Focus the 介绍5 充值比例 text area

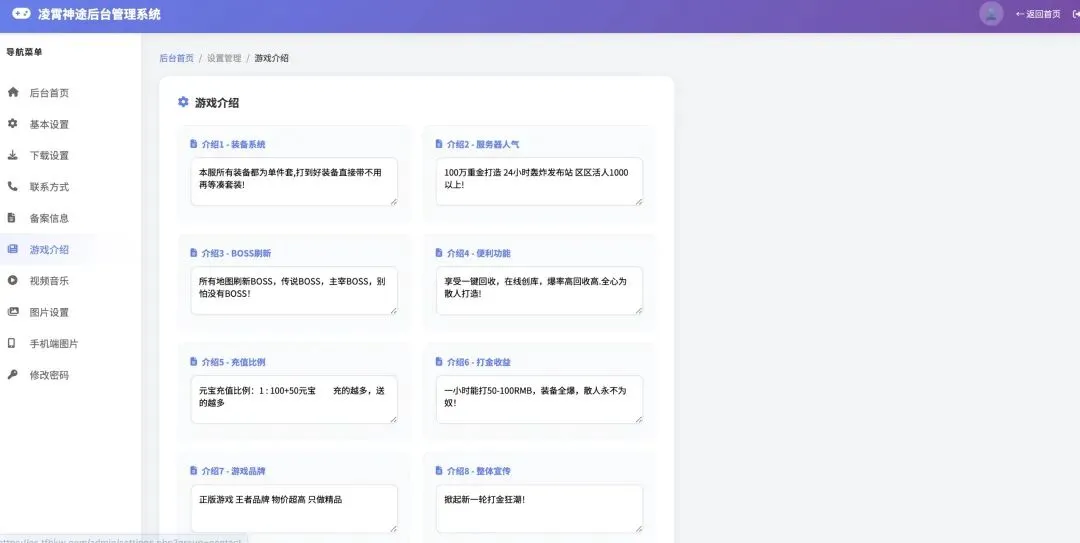coord(294,400)
